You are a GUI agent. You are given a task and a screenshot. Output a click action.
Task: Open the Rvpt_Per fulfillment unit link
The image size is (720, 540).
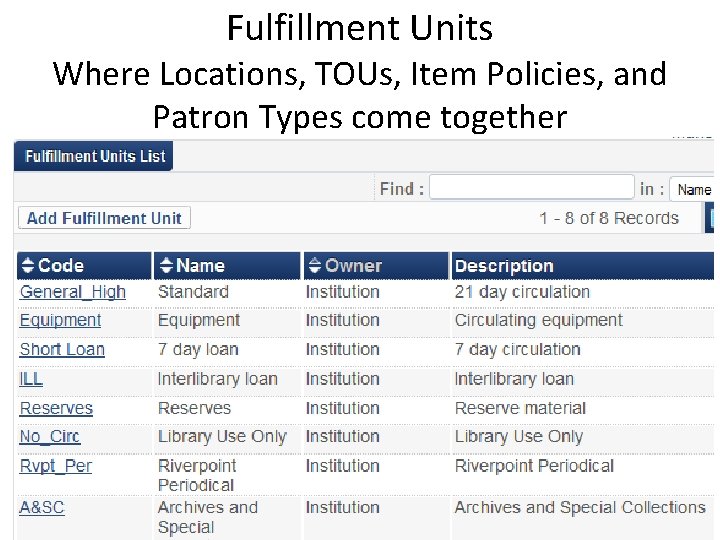pyautogui.click(x=56, y=466)
